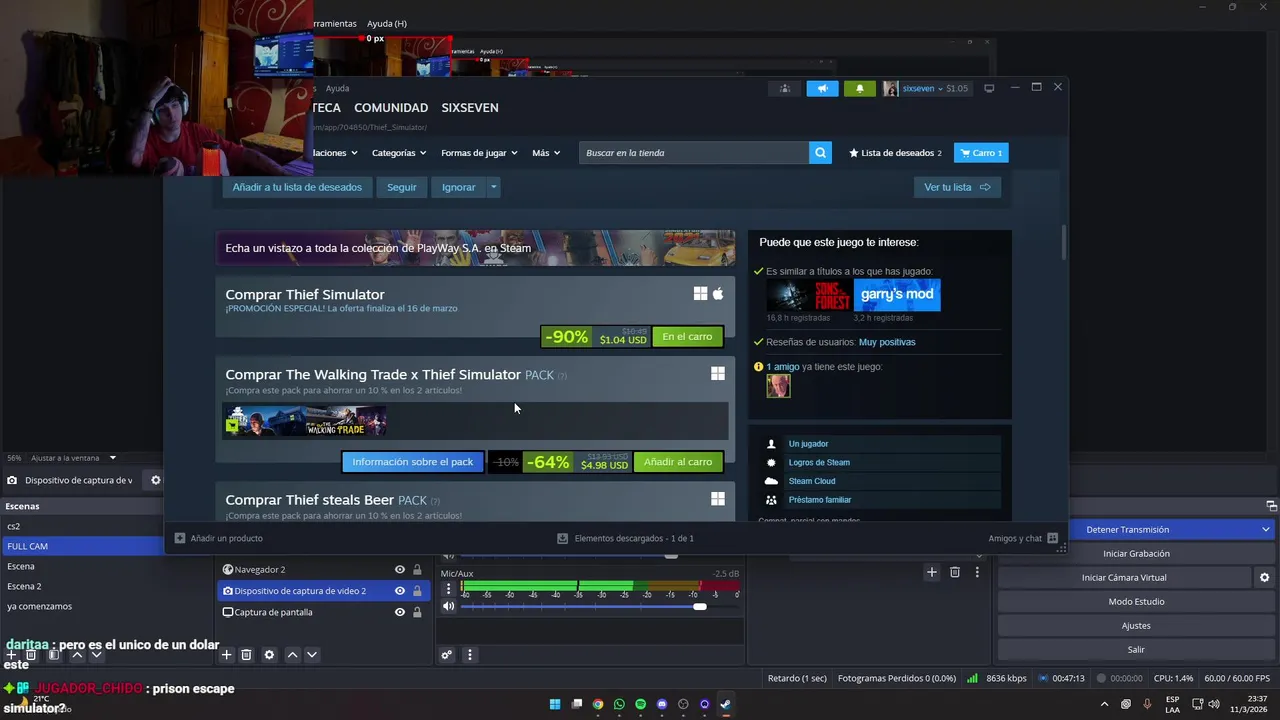This screenshot has width=1280, height=720.
Task: Click the Steam Cloud feature link
Action: coord(812,481)
